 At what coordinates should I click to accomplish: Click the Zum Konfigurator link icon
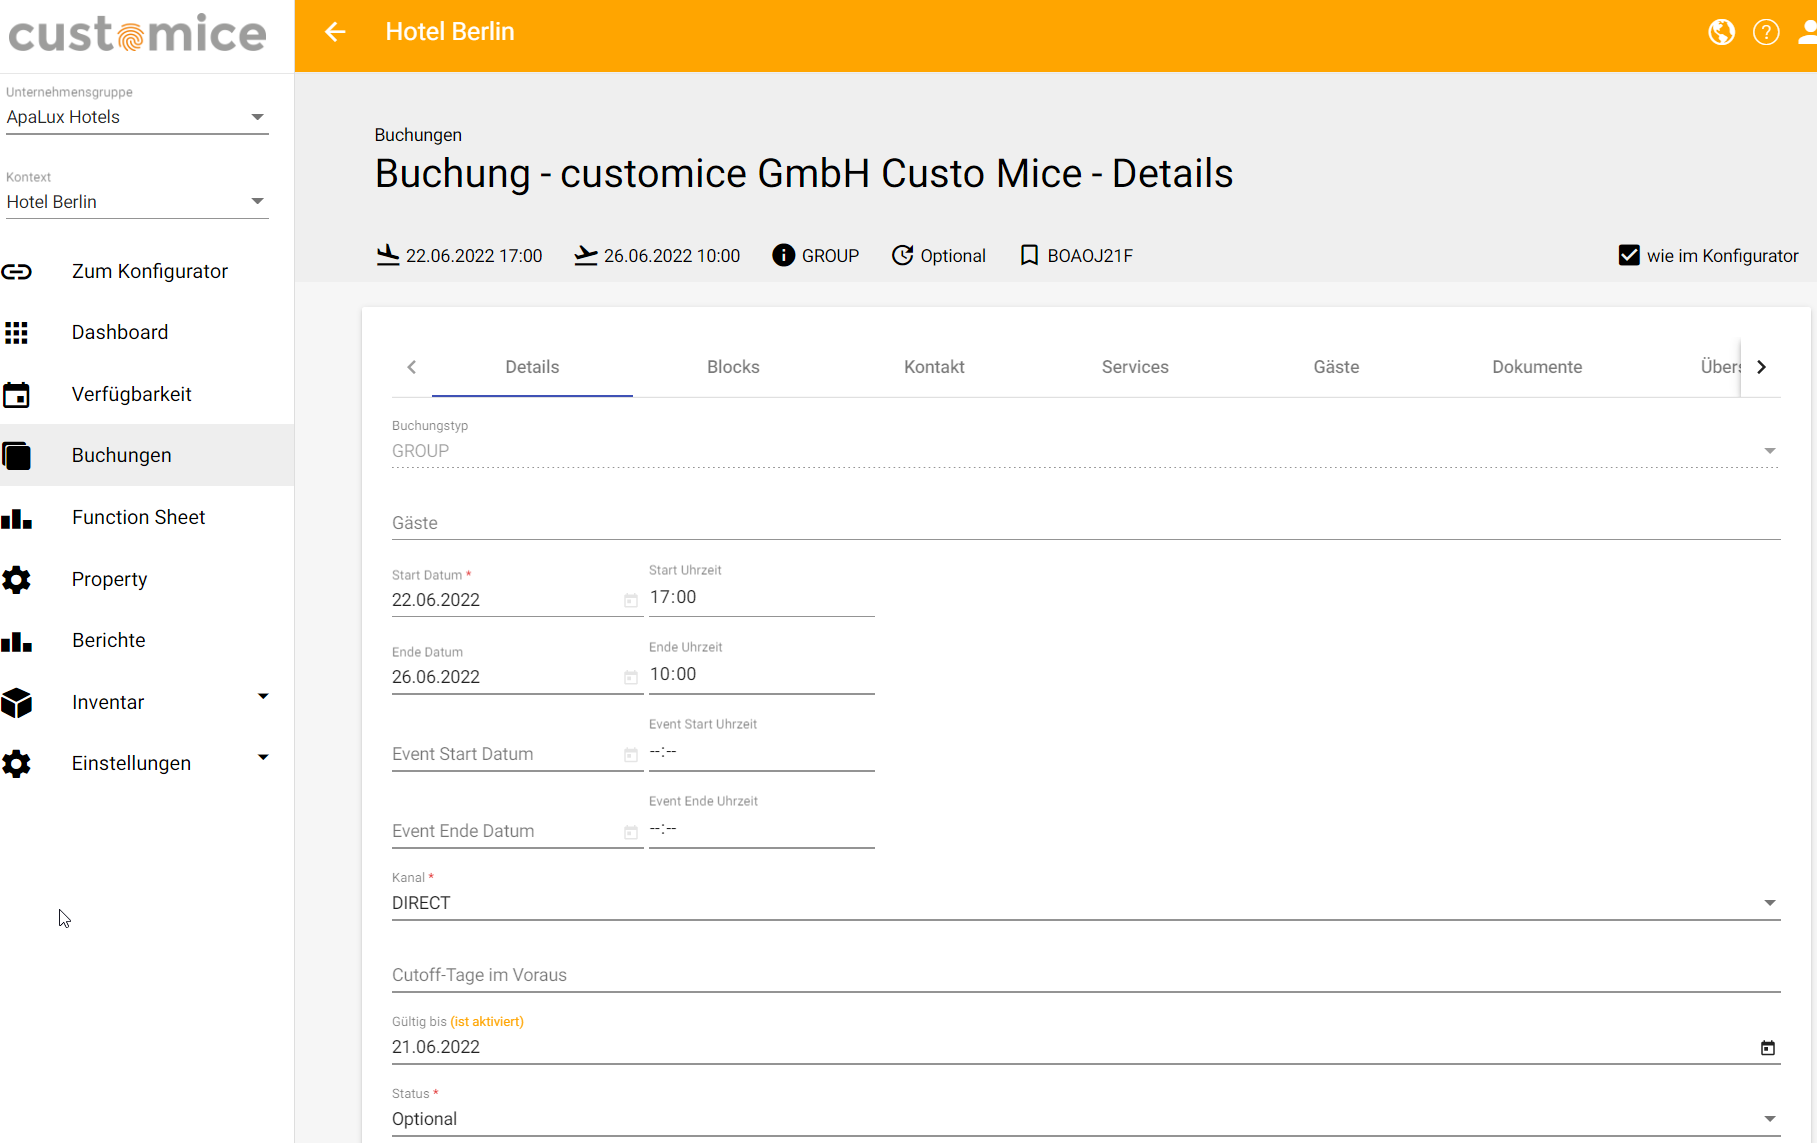[x=17, y=272]
